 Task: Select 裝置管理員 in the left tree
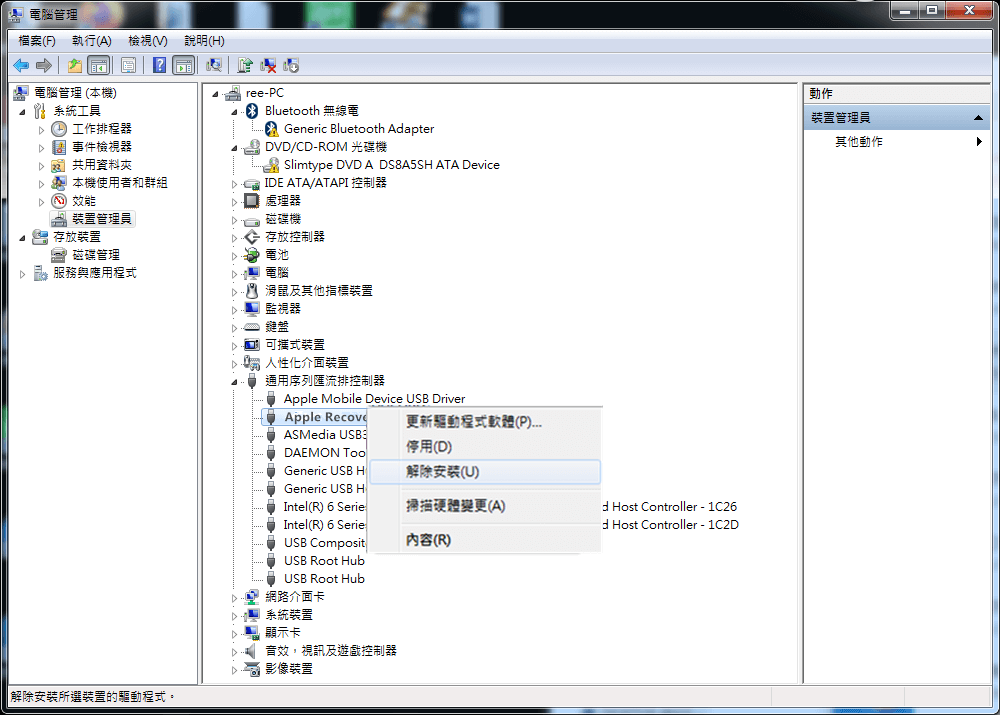104,218
